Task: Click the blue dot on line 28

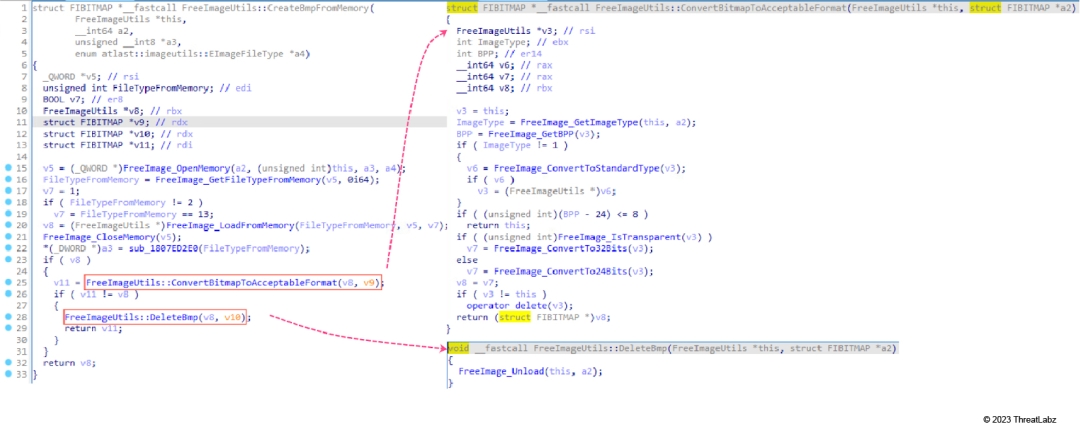Action: tap(8, 318)
